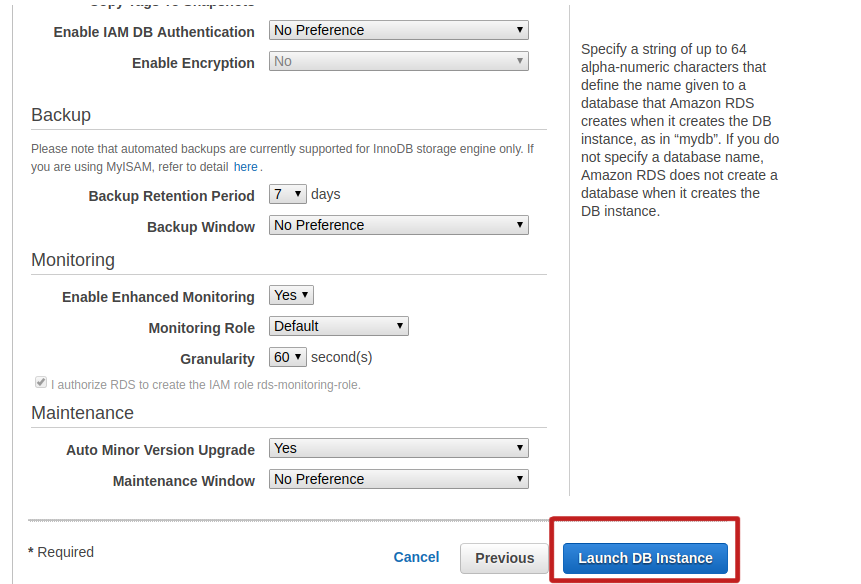The image size is (861, 584).
Task: Click the Maintenance section heading
Action: pos(82,413)
